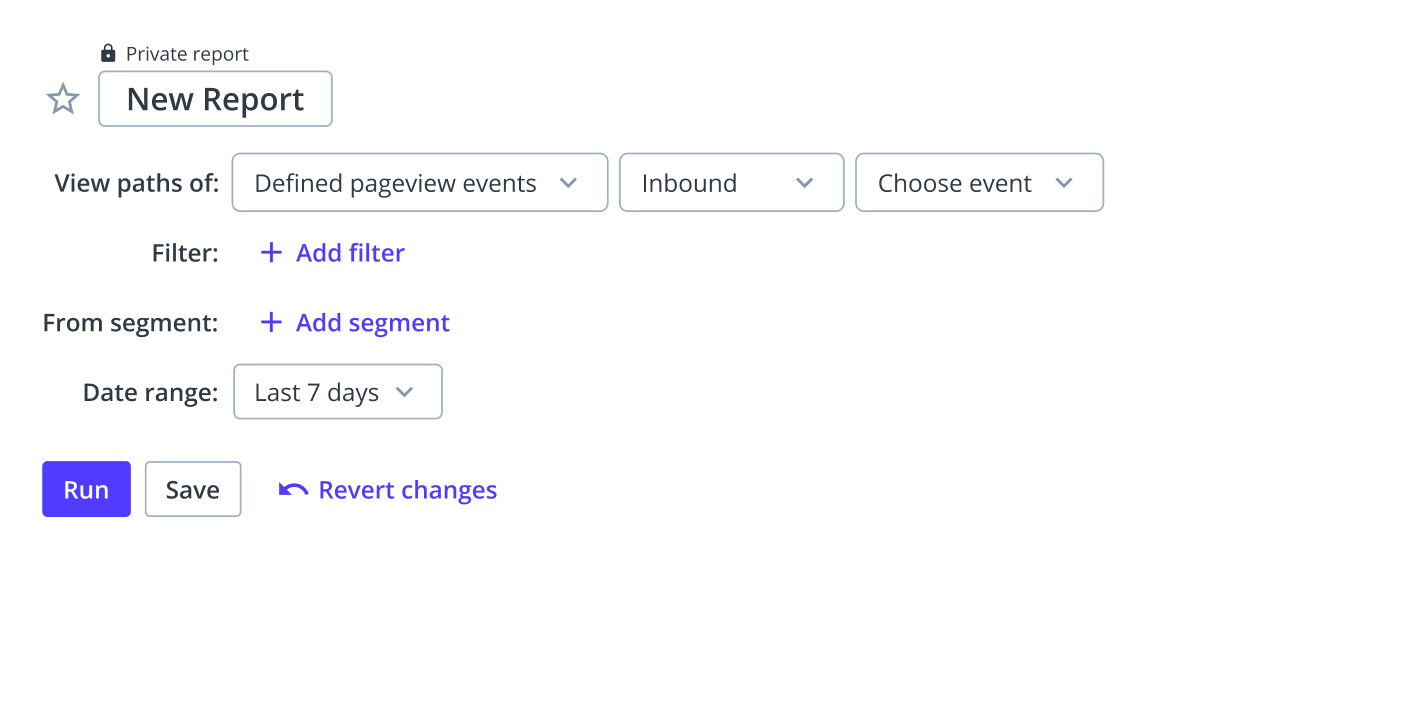Image resolution: width=1422 pixels, height=702 pixels.
Task: Click the chevron arrow in Choose event box
Action: (1064, 183)
